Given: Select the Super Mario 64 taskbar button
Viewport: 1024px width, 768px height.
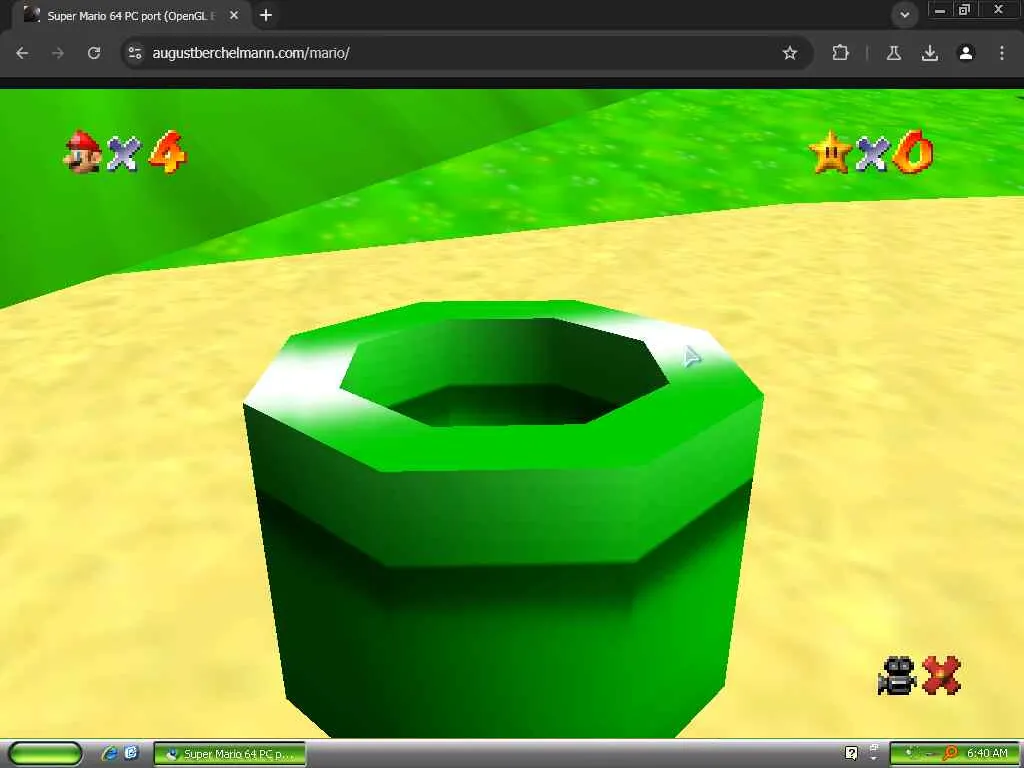Looking at the screenshot, I should coord(229,754).
